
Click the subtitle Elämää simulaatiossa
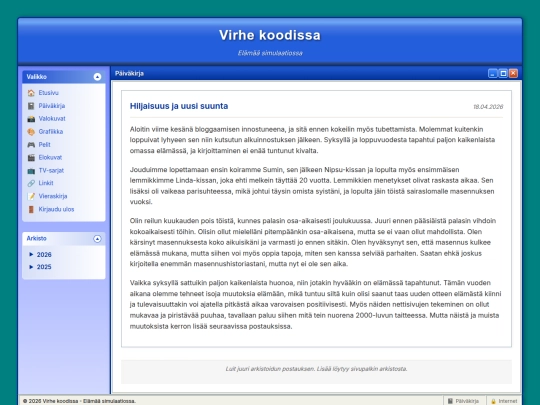tap(270, 53)
